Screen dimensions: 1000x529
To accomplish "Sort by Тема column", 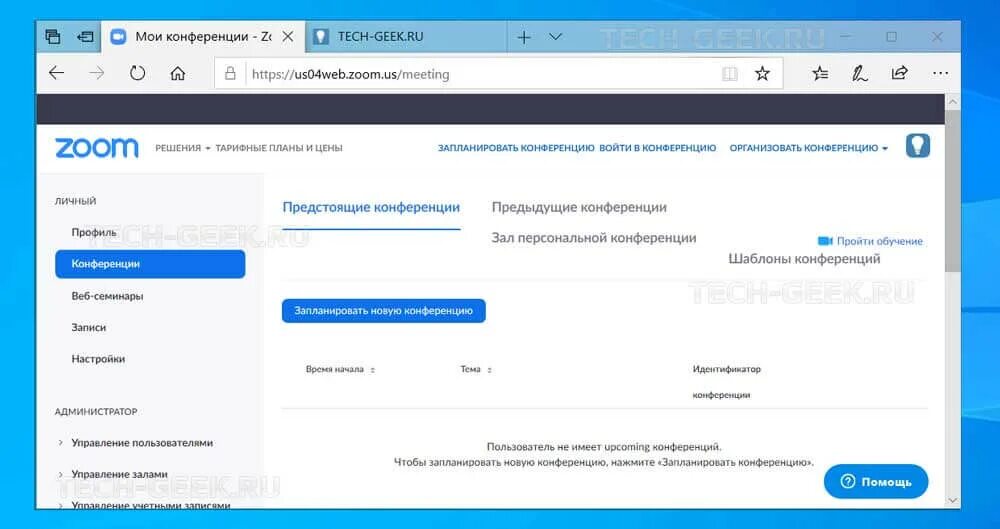I will click(x=476, y=369).
